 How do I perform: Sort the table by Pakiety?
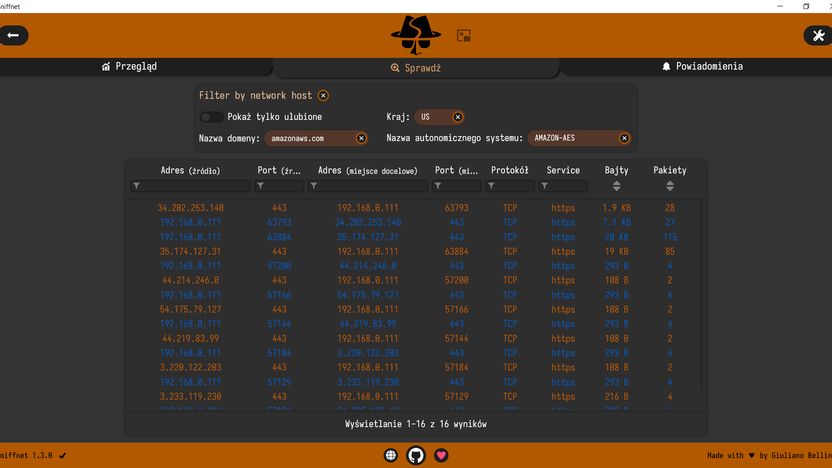(670, 186)
